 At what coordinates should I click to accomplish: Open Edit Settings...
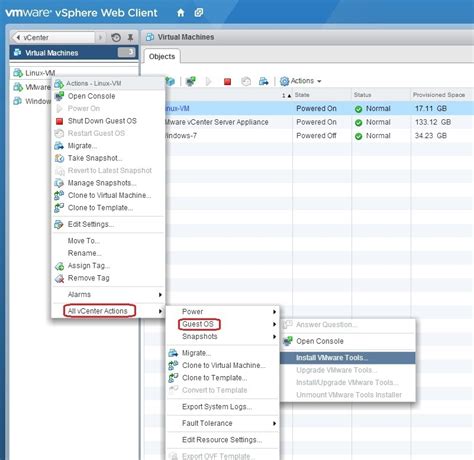[91, 224]
